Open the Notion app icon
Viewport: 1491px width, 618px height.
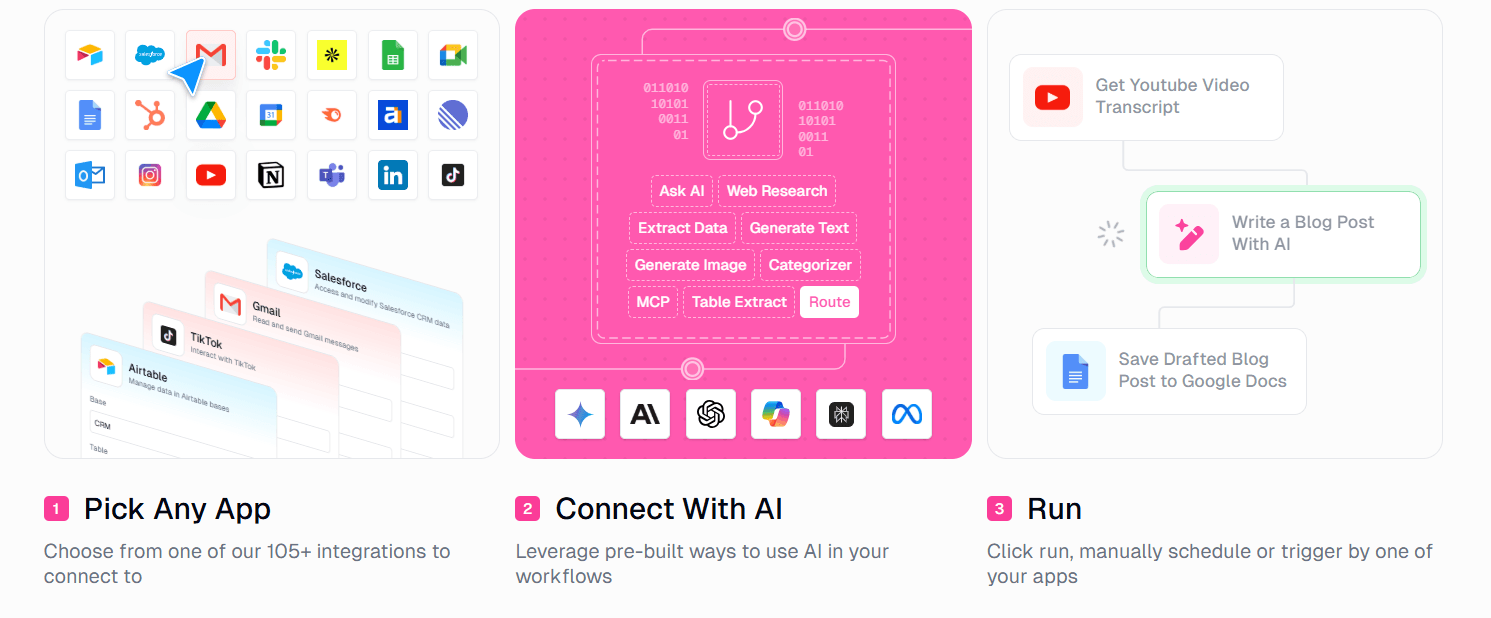(271, 175)
